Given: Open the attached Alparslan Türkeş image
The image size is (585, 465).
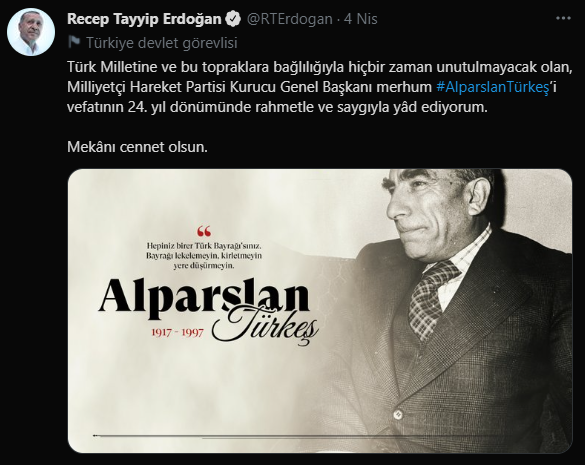Looking at the screenshot, I should (320, 311).
